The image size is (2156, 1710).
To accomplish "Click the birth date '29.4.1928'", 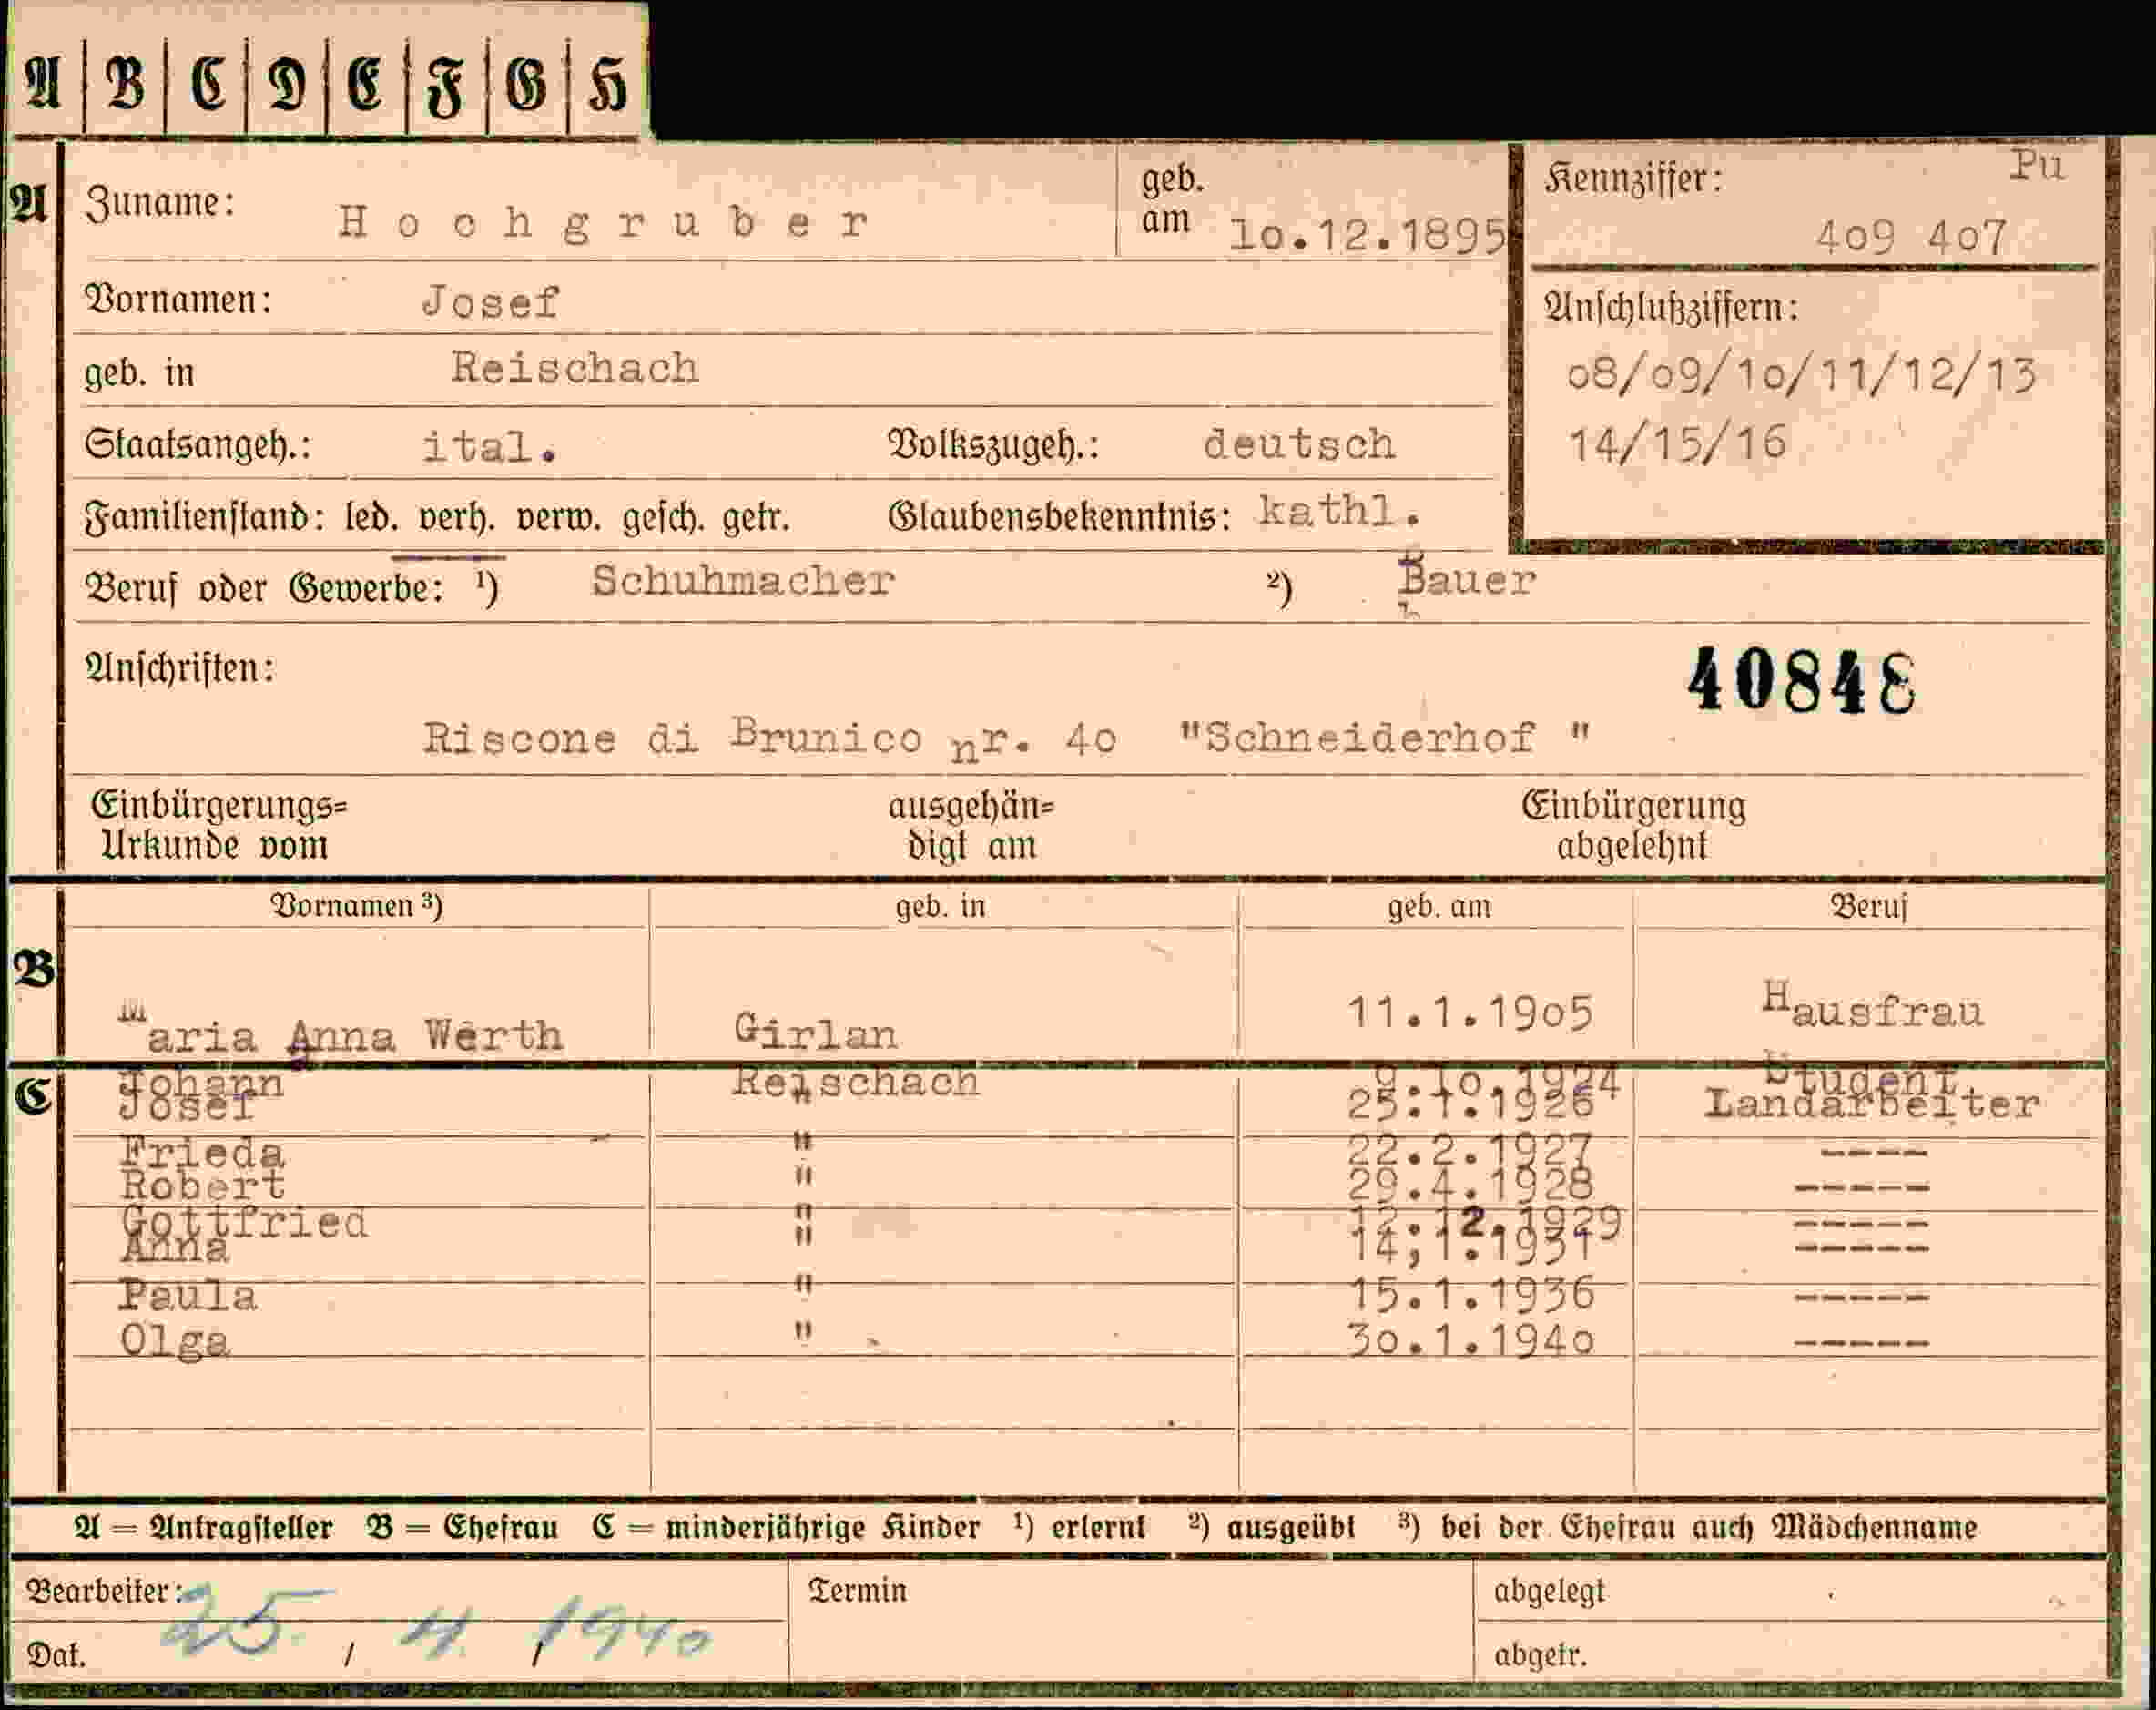I will pyautogui.click(x=1470, y=1185).
